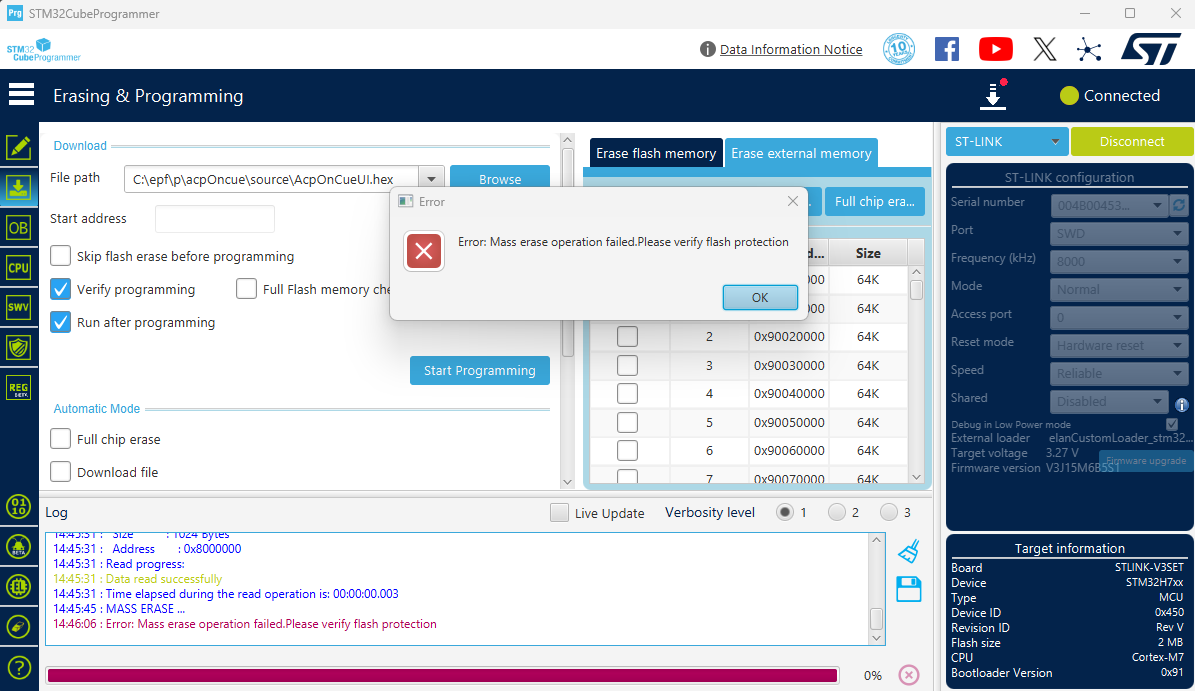Open the Memory & File editing panel
The width and height of the screenshot is (1195, 691).
click(19, 146)
